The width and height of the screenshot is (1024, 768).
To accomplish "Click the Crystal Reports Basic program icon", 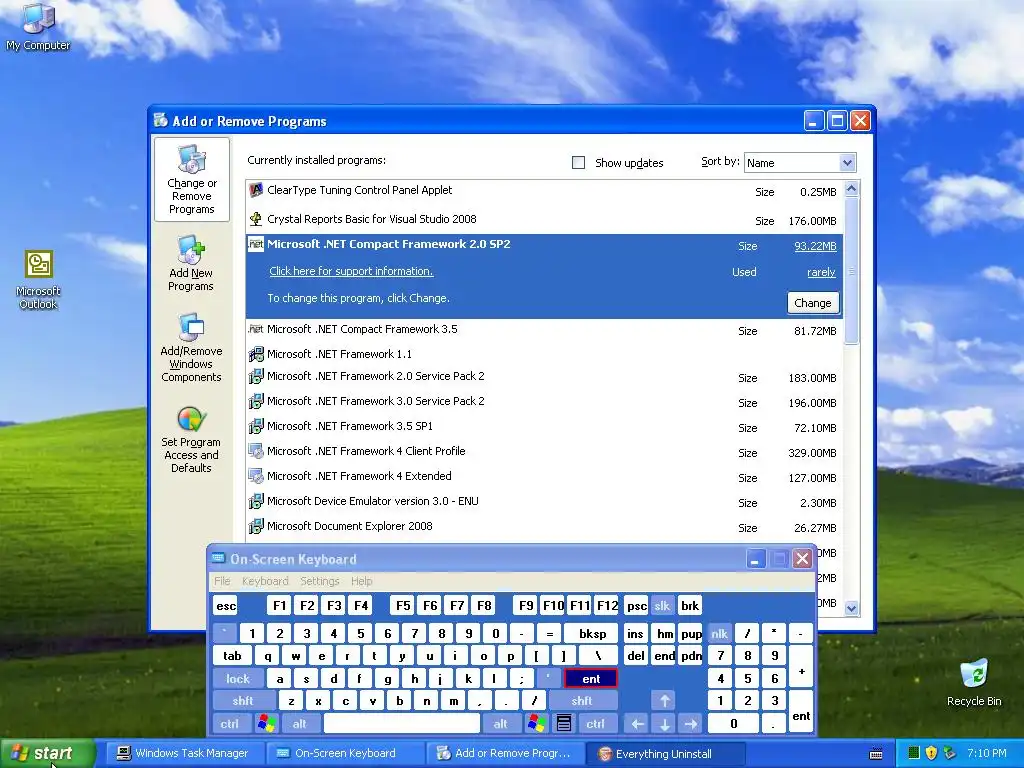I will point(256,219).
